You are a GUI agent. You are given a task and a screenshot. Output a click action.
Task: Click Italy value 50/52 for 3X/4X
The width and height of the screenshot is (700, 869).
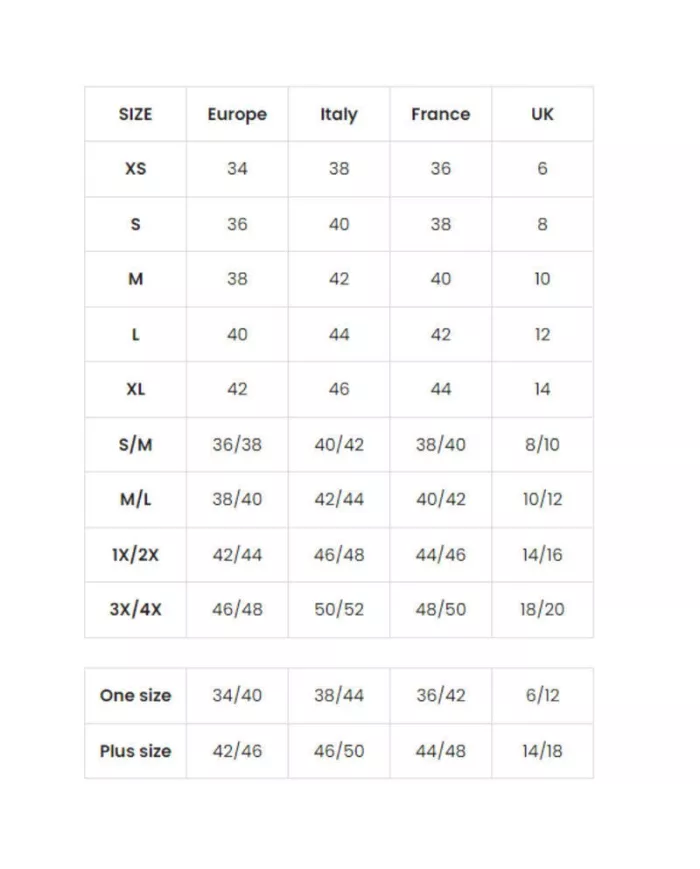coord(339,609)
